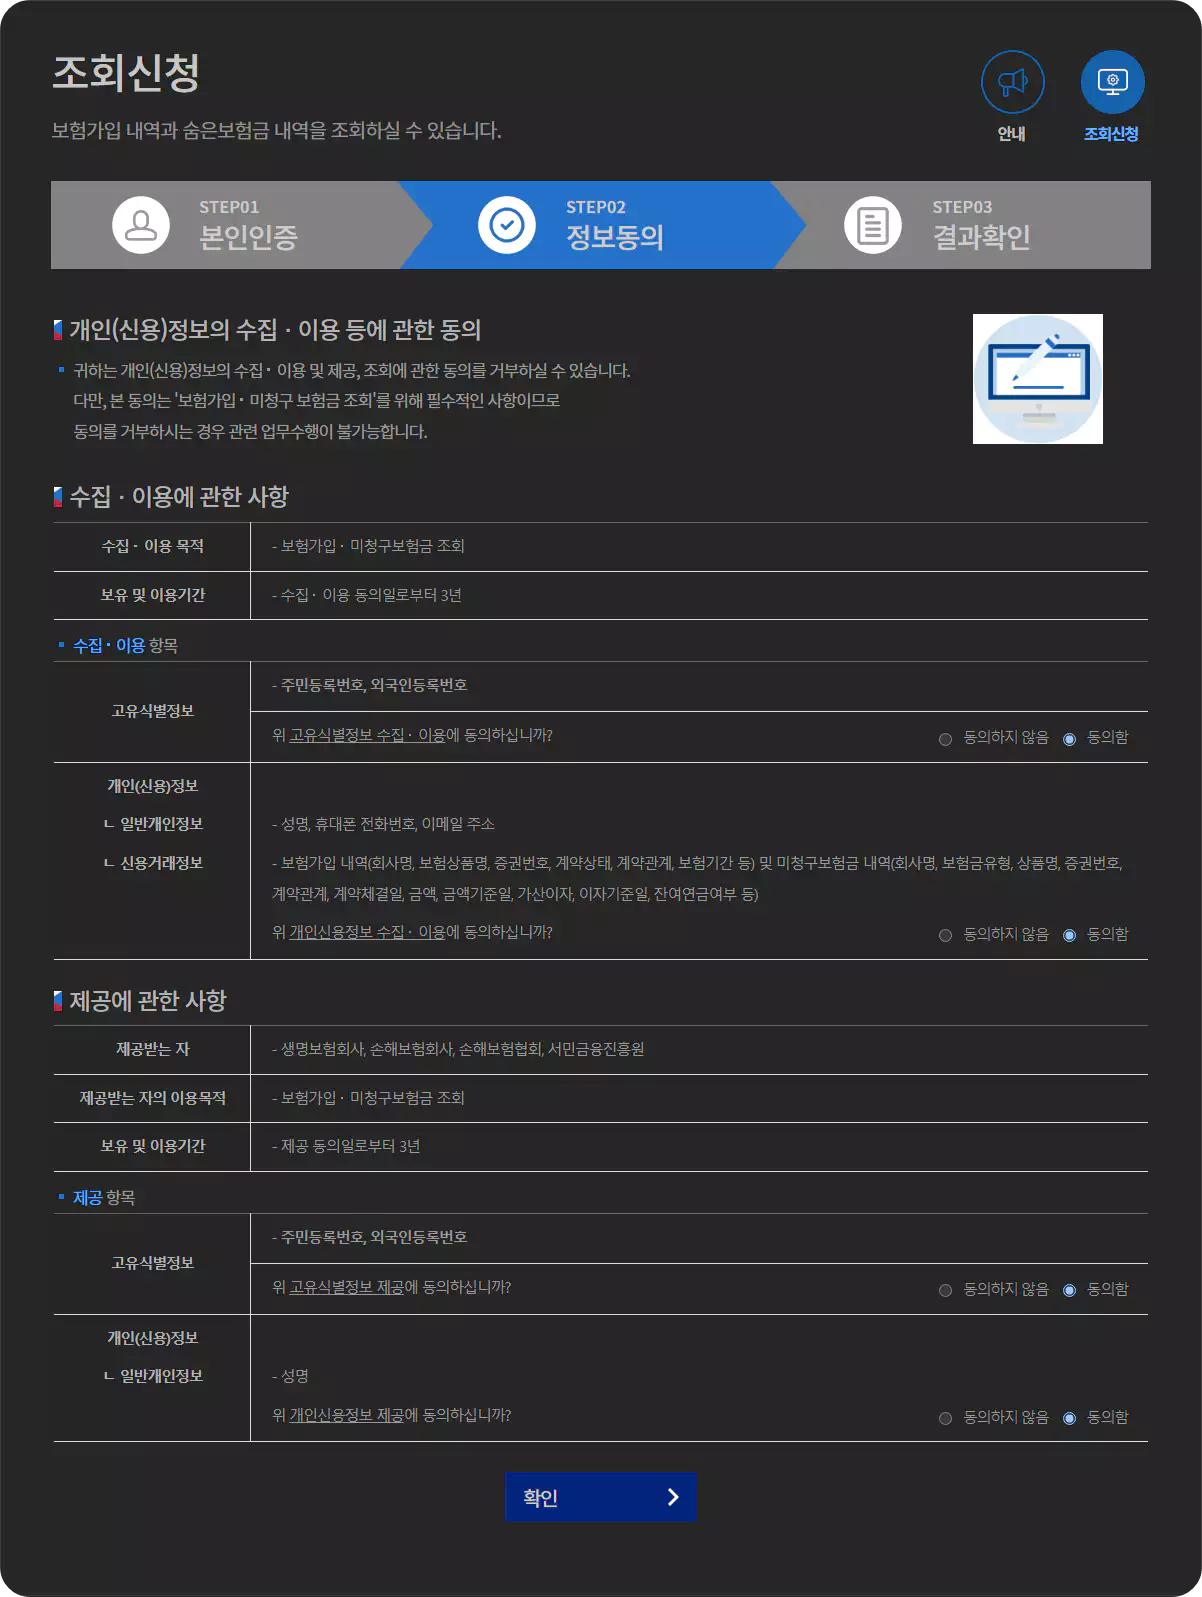This screenshot has height=1597, width=1202.
Task: Click the 수집·이용 목적 row header
Action: pos(152,546)
